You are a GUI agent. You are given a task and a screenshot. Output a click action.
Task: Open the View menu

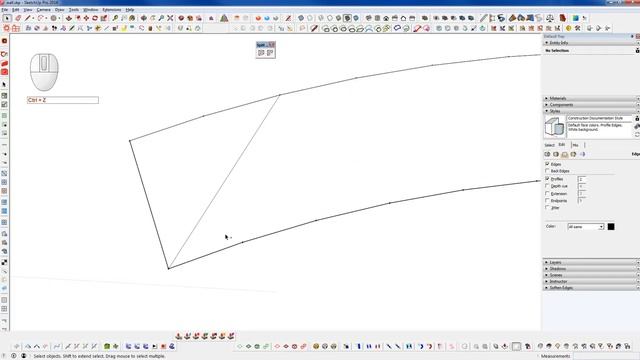28,9
